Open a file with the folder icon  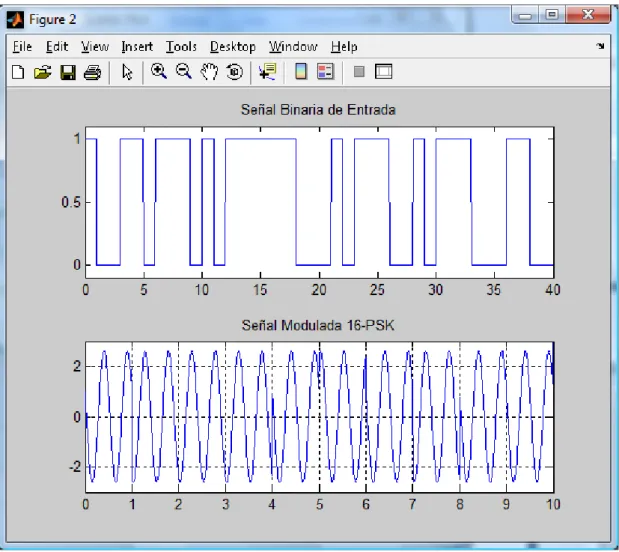click(43, 73)
